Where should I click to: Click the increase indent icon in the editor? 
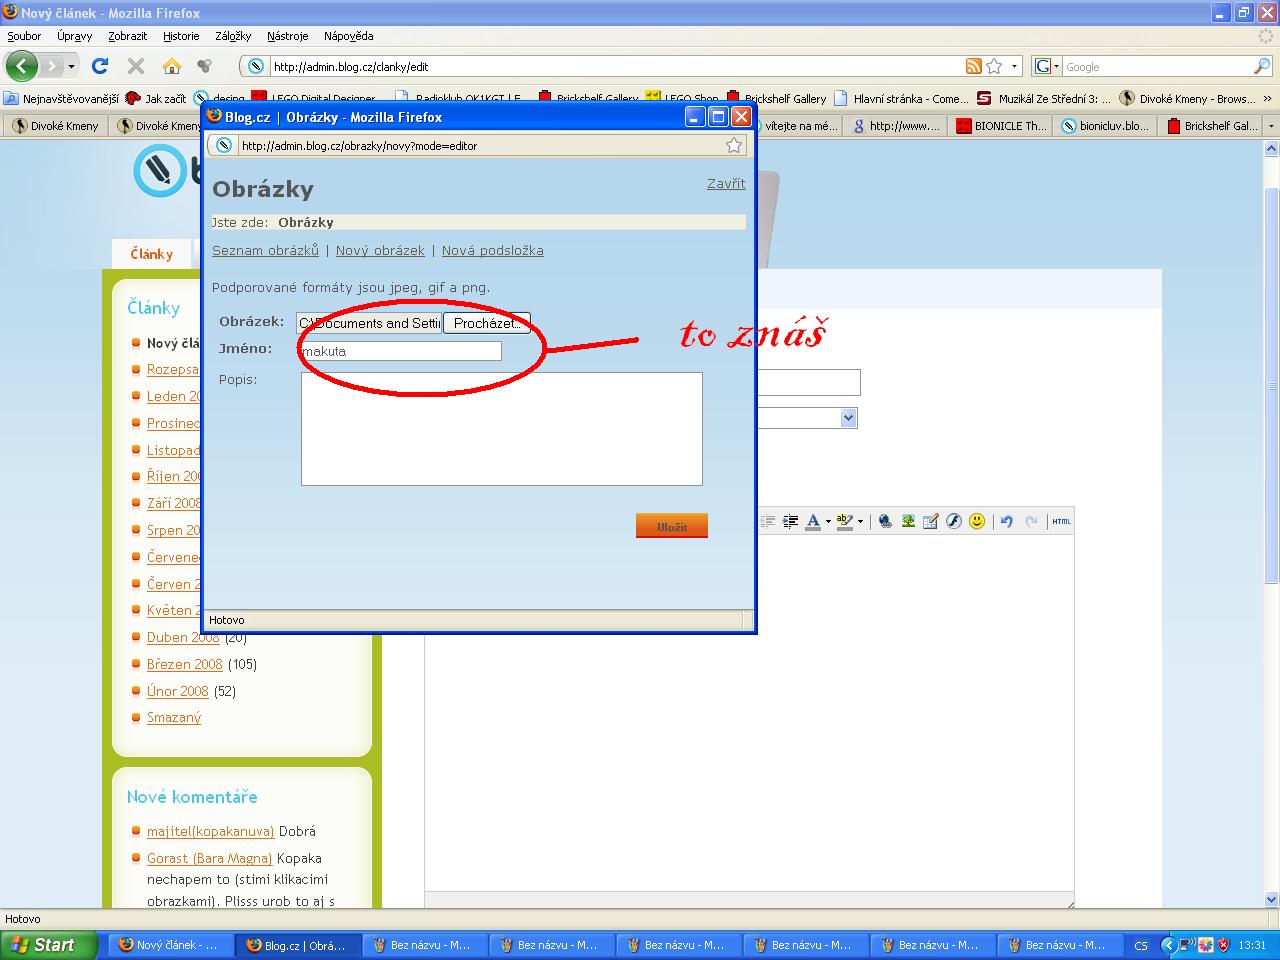790,521
